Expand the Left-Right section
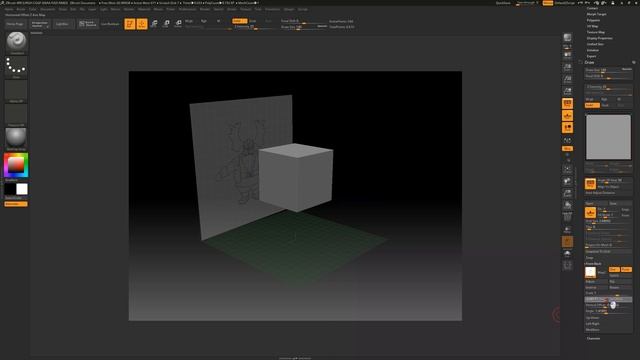Viewport: 640px width, 360px height. [x=592, y=324]
